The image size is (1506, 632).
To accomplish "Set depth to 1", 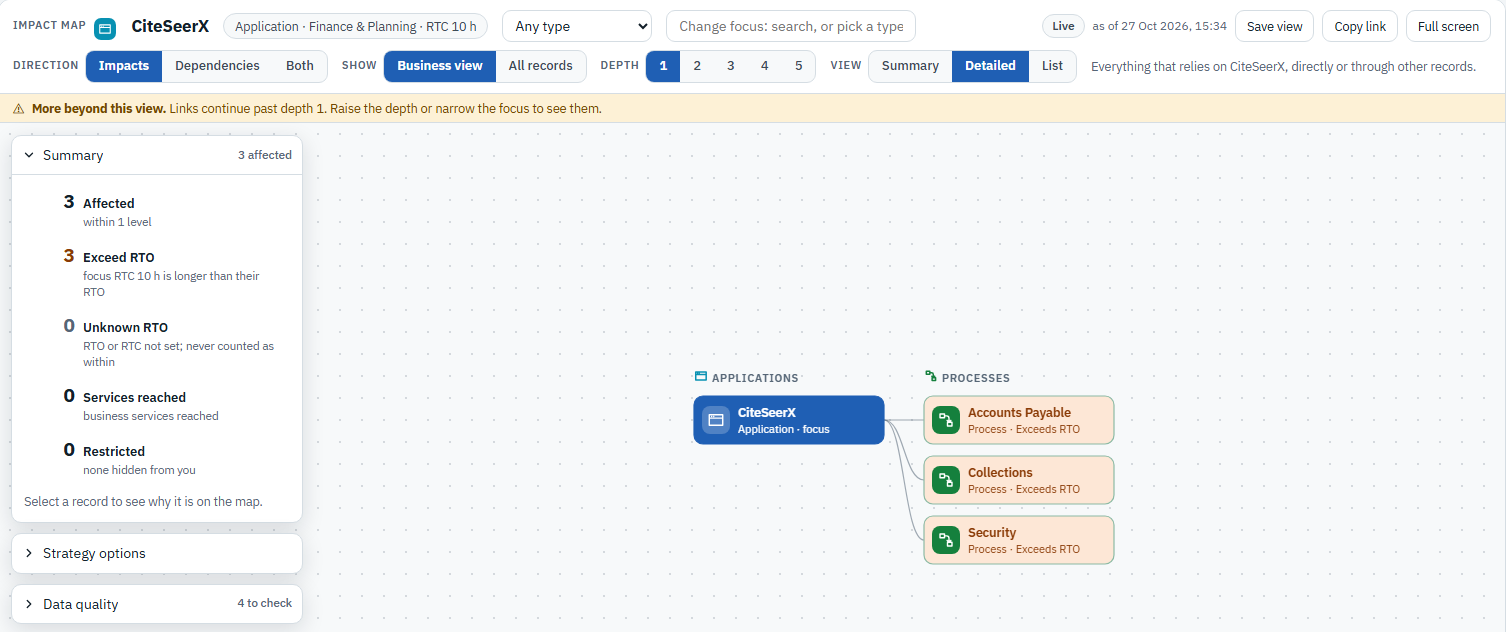I will point(663,66).
